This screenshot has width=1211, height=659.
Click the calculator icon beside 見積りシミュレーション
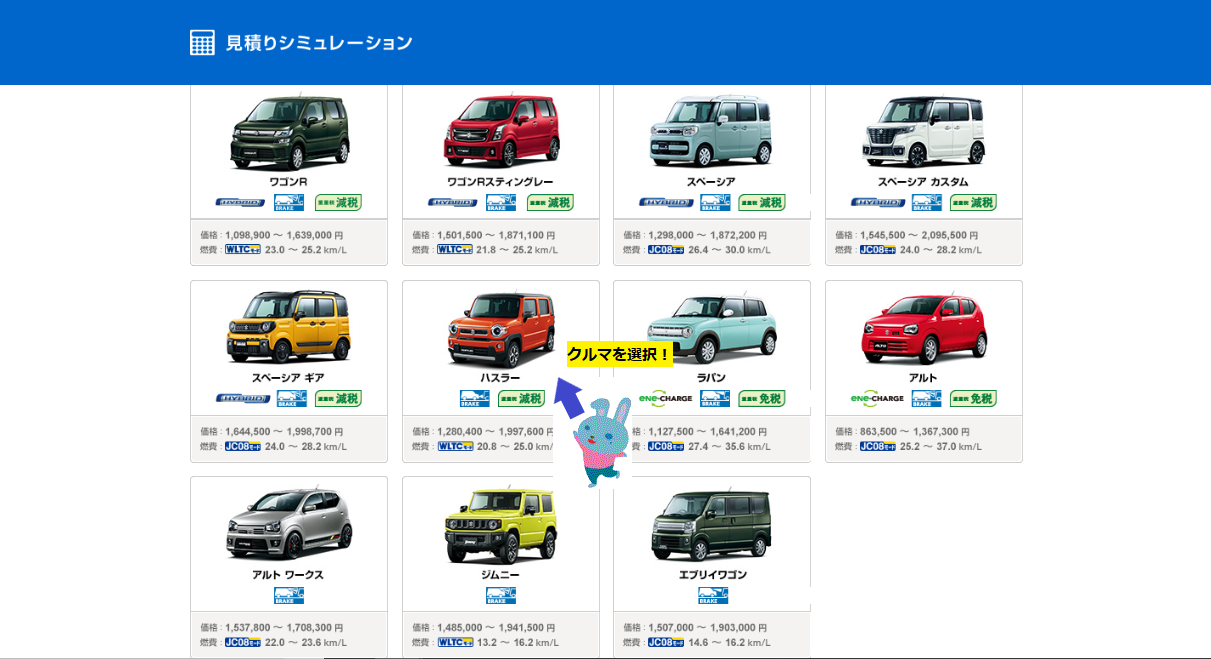tap(202, 42)
